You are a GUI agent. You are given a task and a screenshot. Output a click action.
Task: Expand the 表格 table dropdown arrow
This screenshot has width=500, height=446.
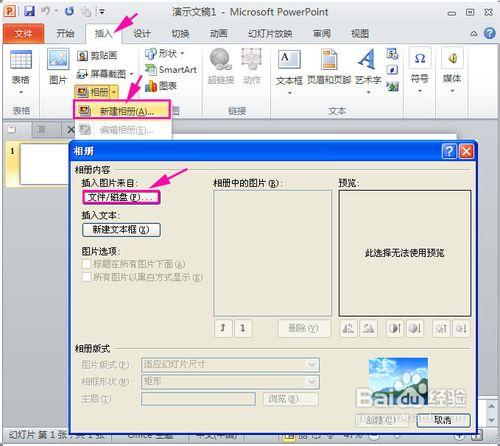point(21,92)
